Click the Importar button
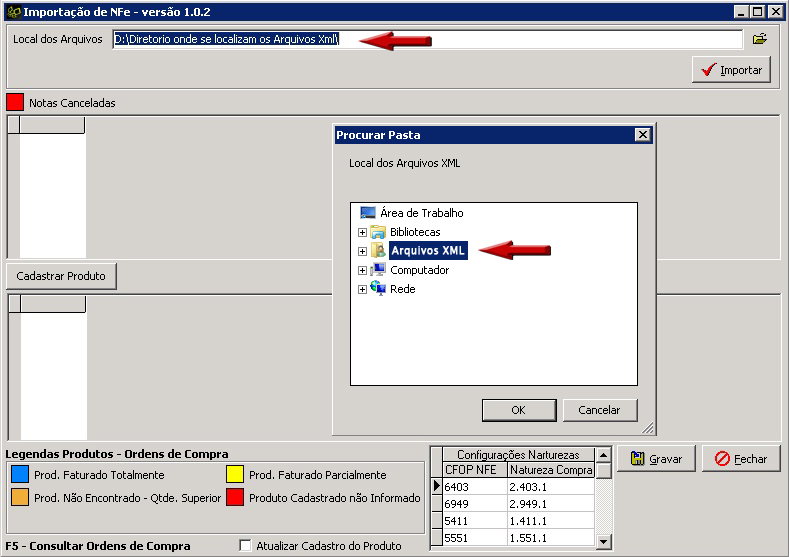The height and width of the screenshot is (557, 789). coord(731,70)
